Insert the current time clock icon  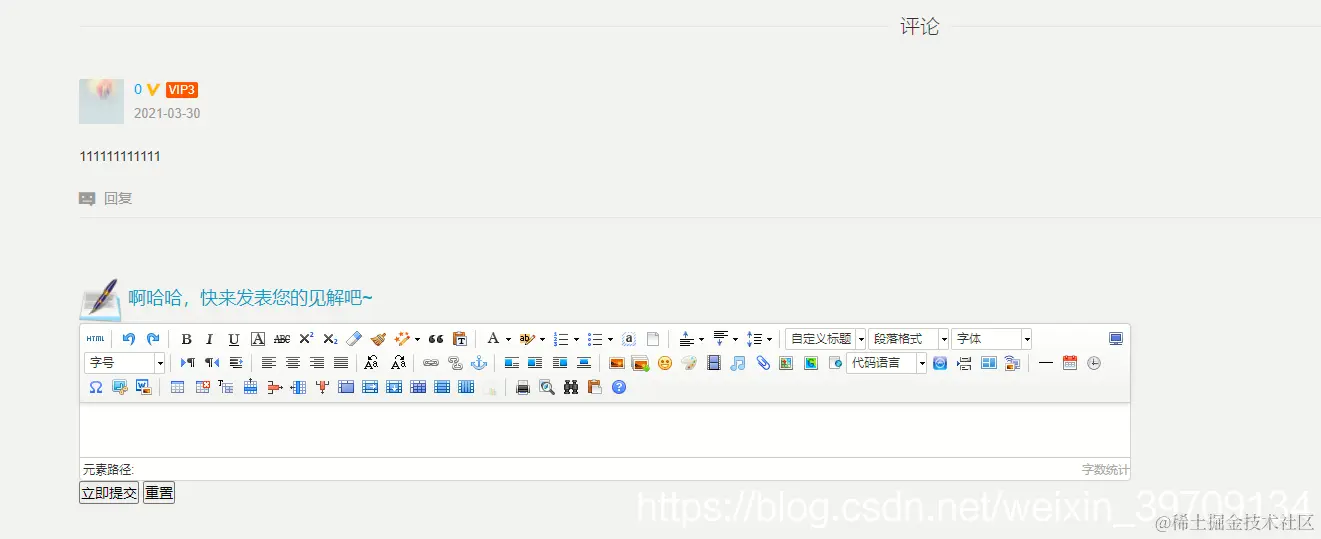(1094, 363)
